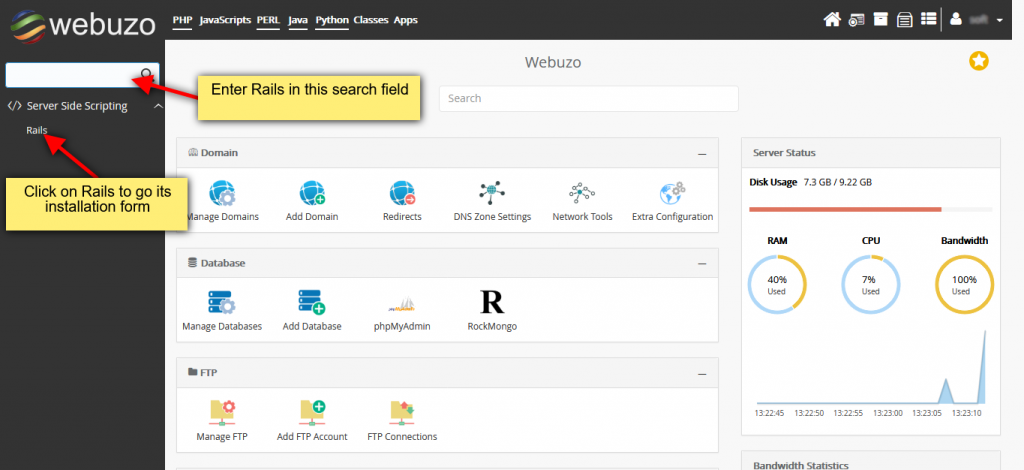Image resolution: width=1024 pixels, height=470 pixels.
Task: Open the Apps menu item
Action: 405,20
